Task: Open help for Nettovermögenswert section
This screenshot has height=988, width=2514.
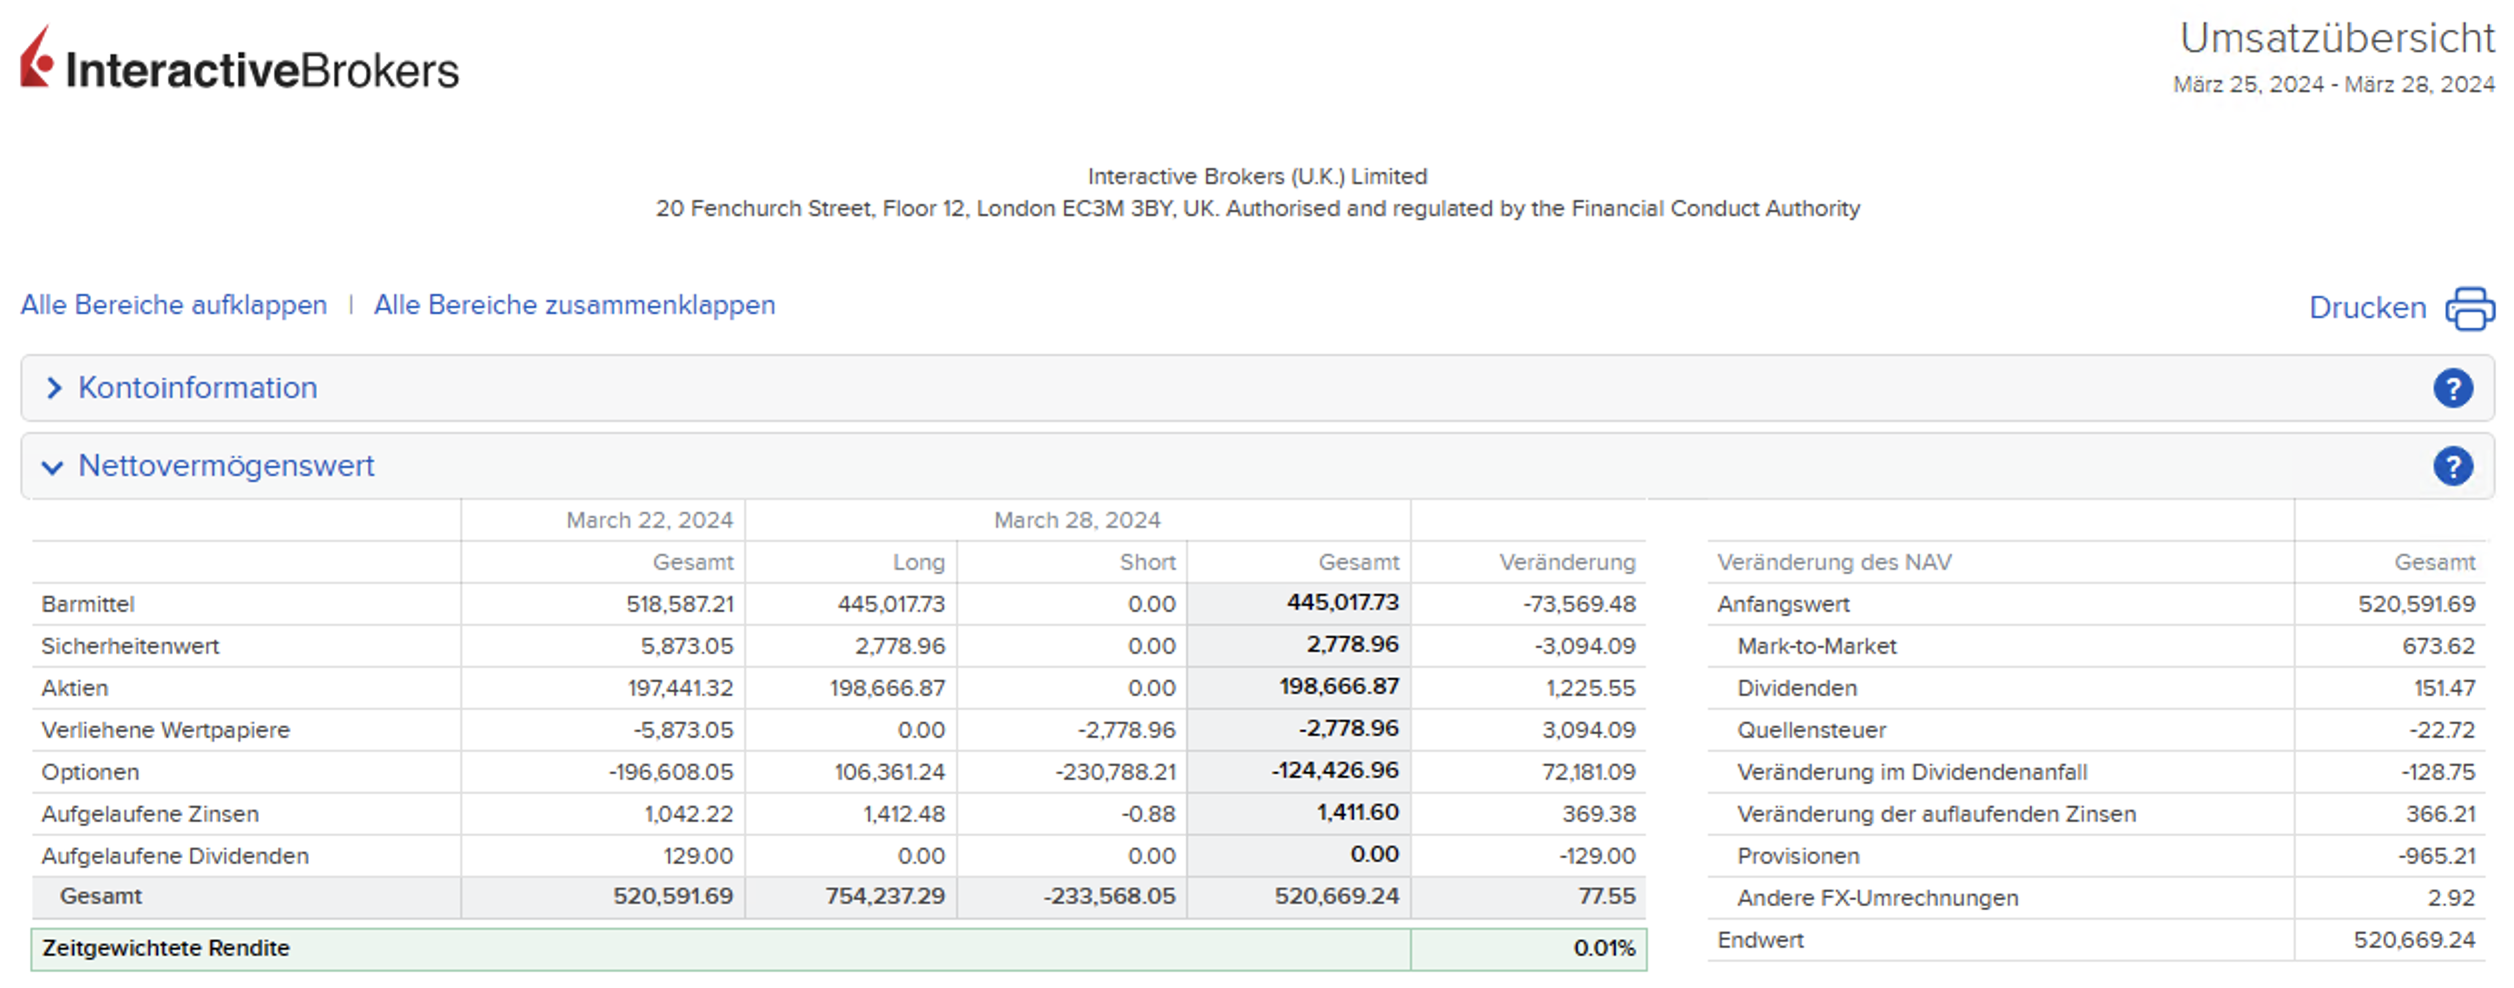Action: point(2452,466)
